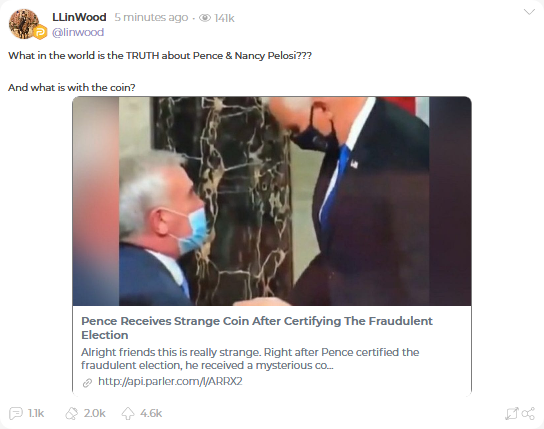Click the 1.1k comments count

[36, 413]
